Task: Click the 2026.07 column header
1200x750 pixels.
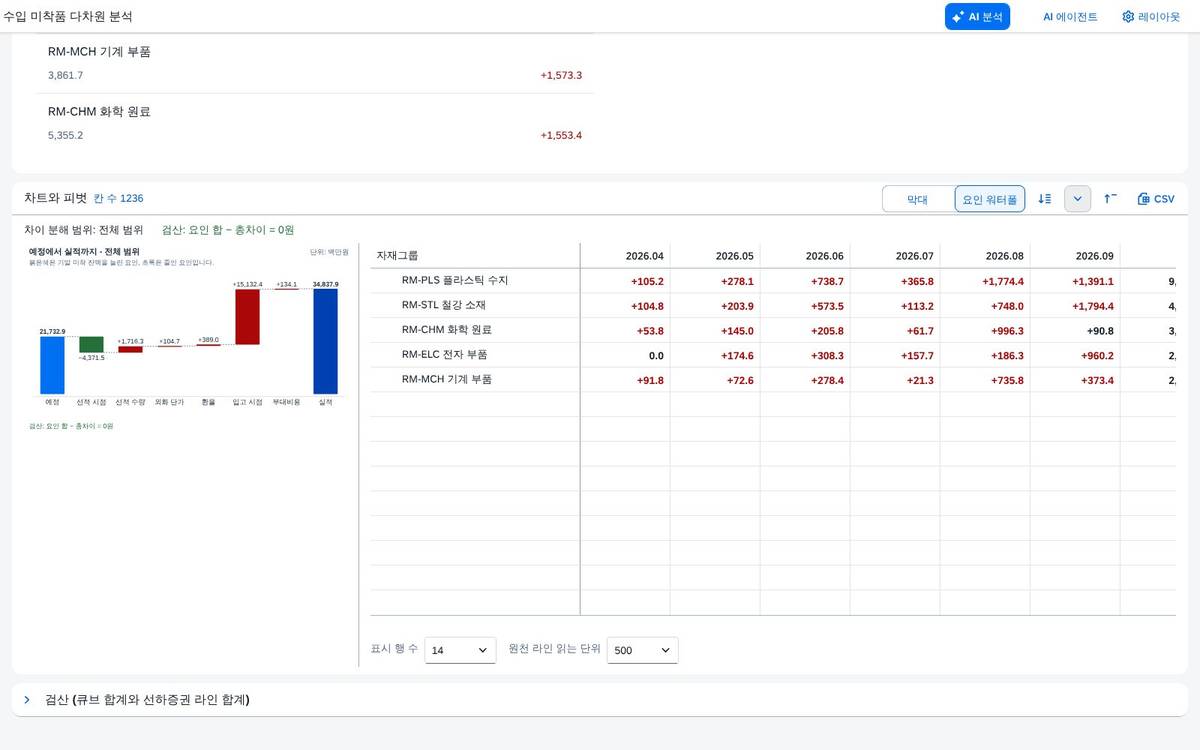Action: coord(895,256)
